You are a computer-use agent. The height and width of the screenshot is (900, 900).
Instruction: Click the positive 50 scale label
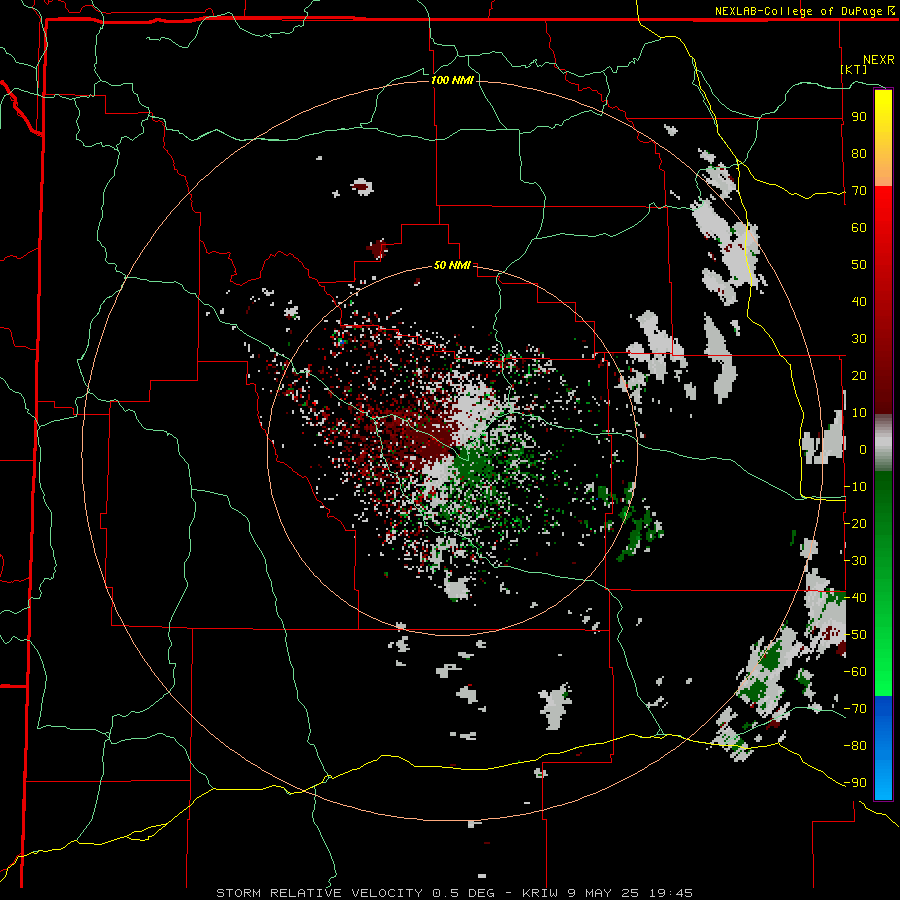point(859,265)
